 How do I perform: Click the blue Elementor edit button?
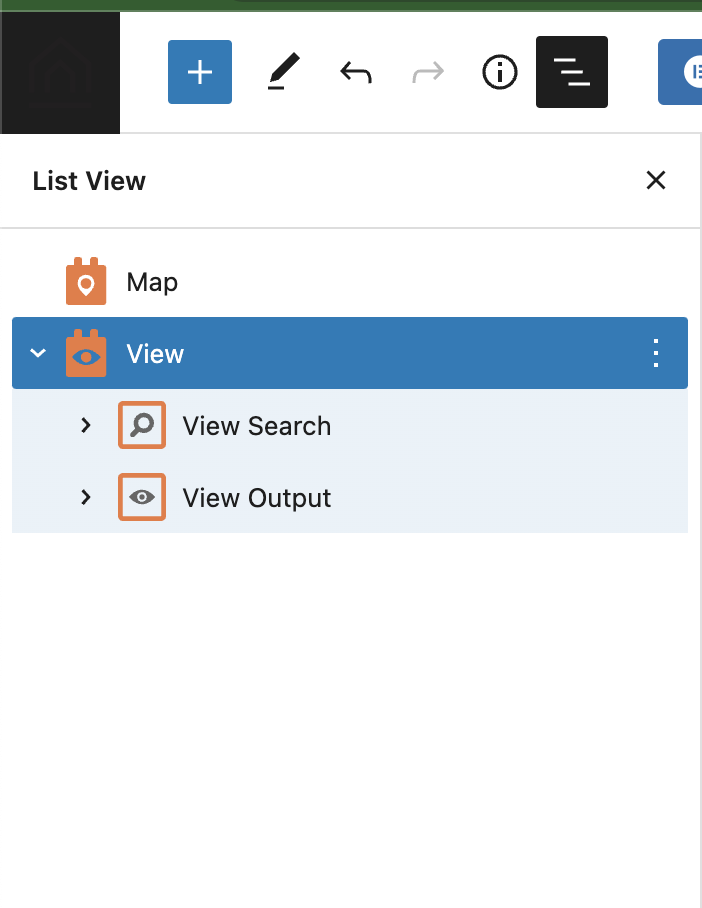pyautogui.click(x=680, y=72)
